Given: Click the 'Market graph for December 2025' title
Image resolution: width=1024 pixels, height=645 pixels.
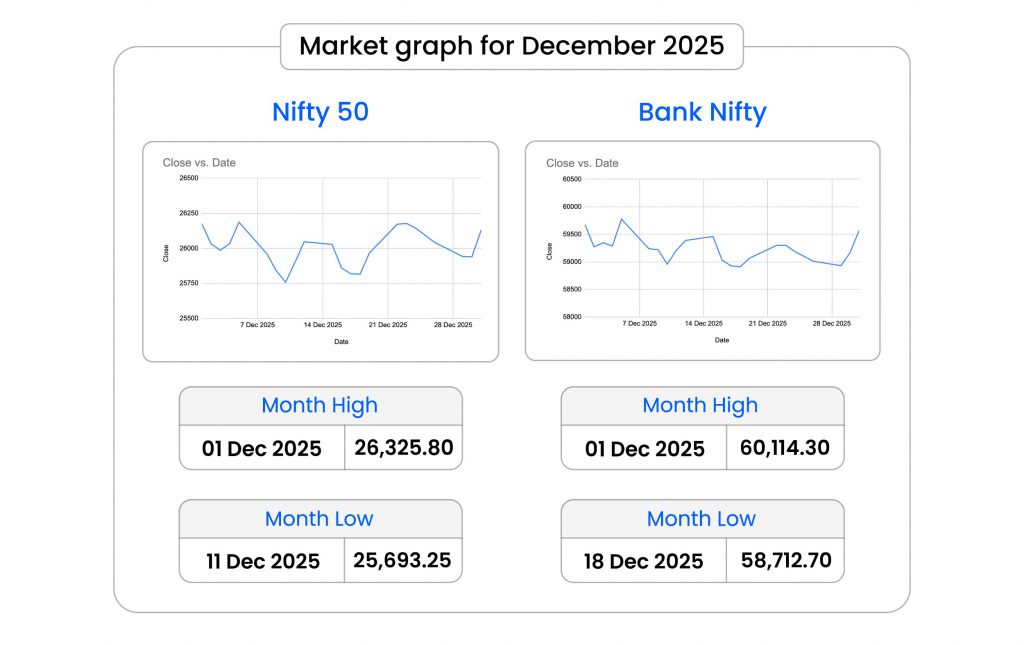Looking at the screenshot, I should [511, 46].
